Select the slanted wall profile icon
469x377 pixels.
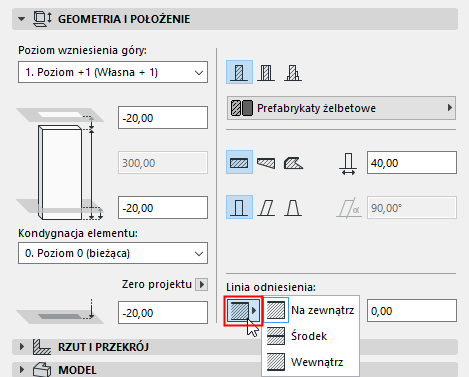pos(266,208)
